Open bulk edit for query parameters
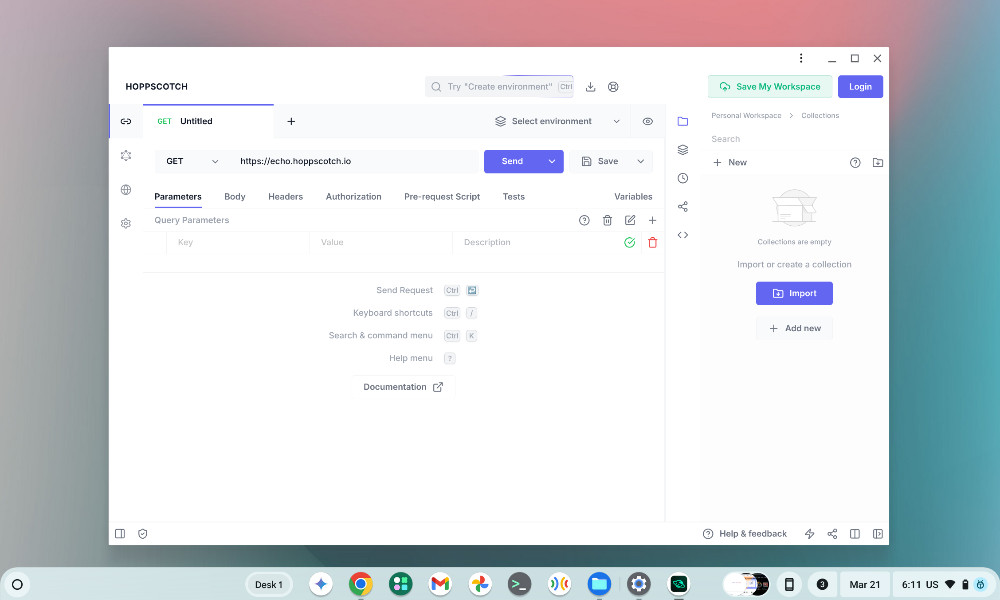The image size is (1000, 600). point(630,220)
